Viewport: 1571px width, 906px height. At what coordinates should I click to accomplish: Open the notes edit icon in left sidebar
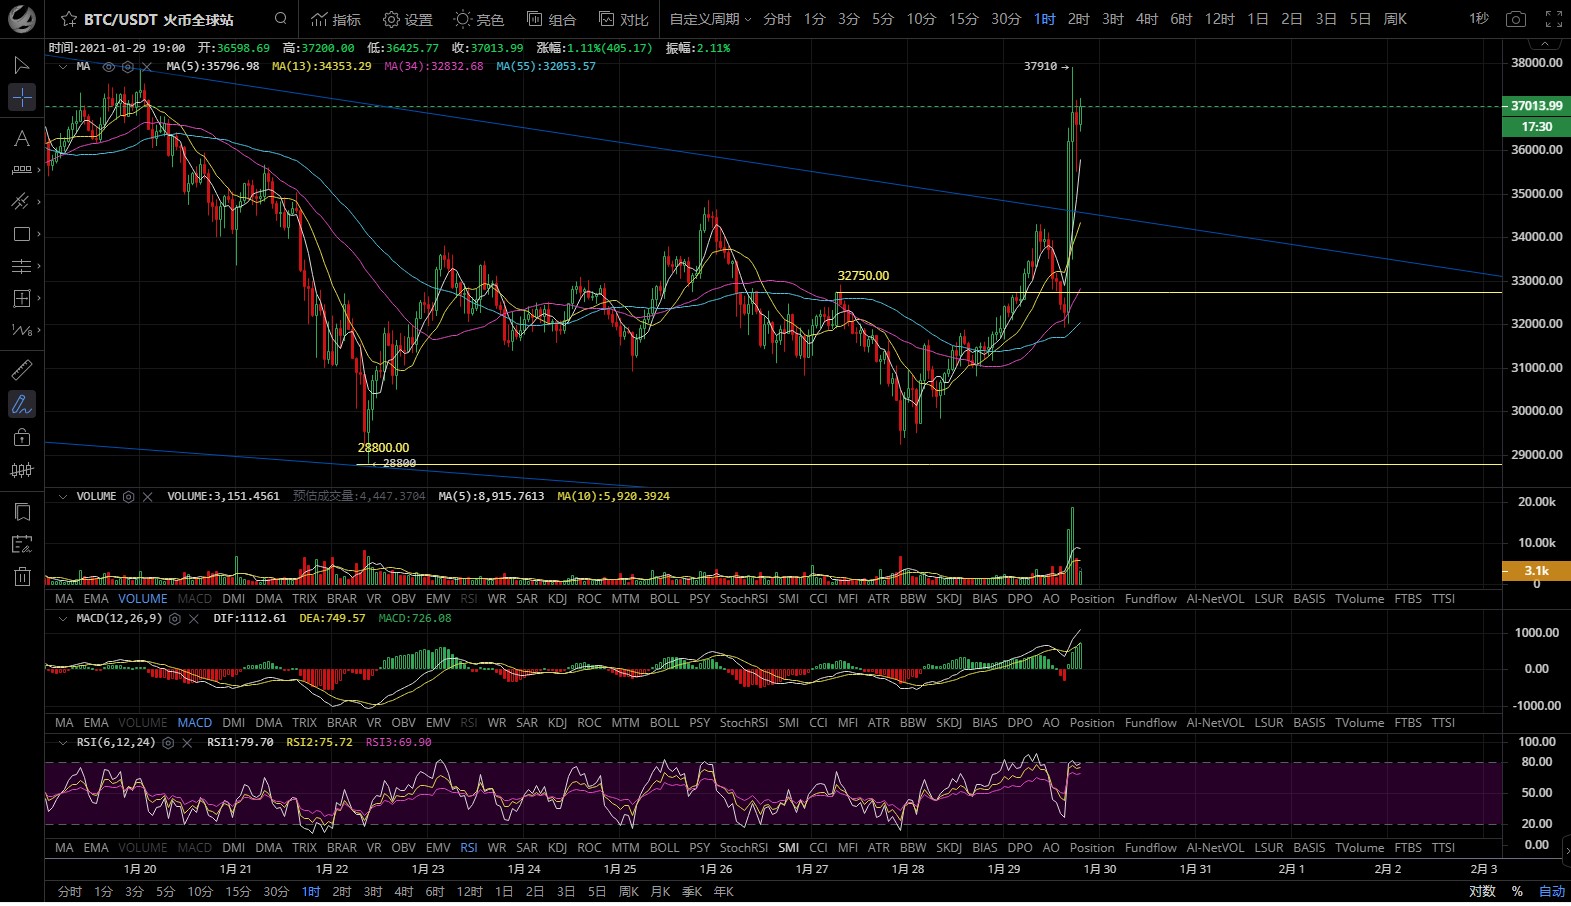tap(22, 544)
